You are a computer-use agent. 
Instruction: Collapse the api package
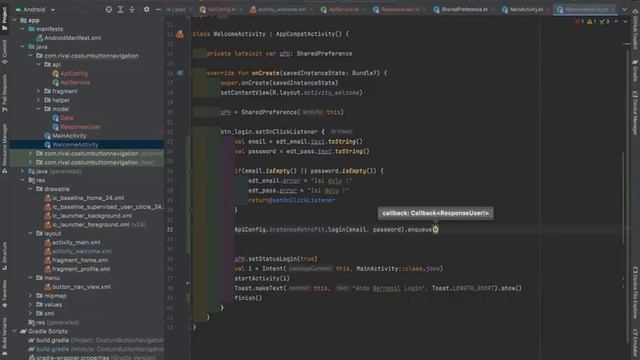pyautogui.click(x=39, y=64)
